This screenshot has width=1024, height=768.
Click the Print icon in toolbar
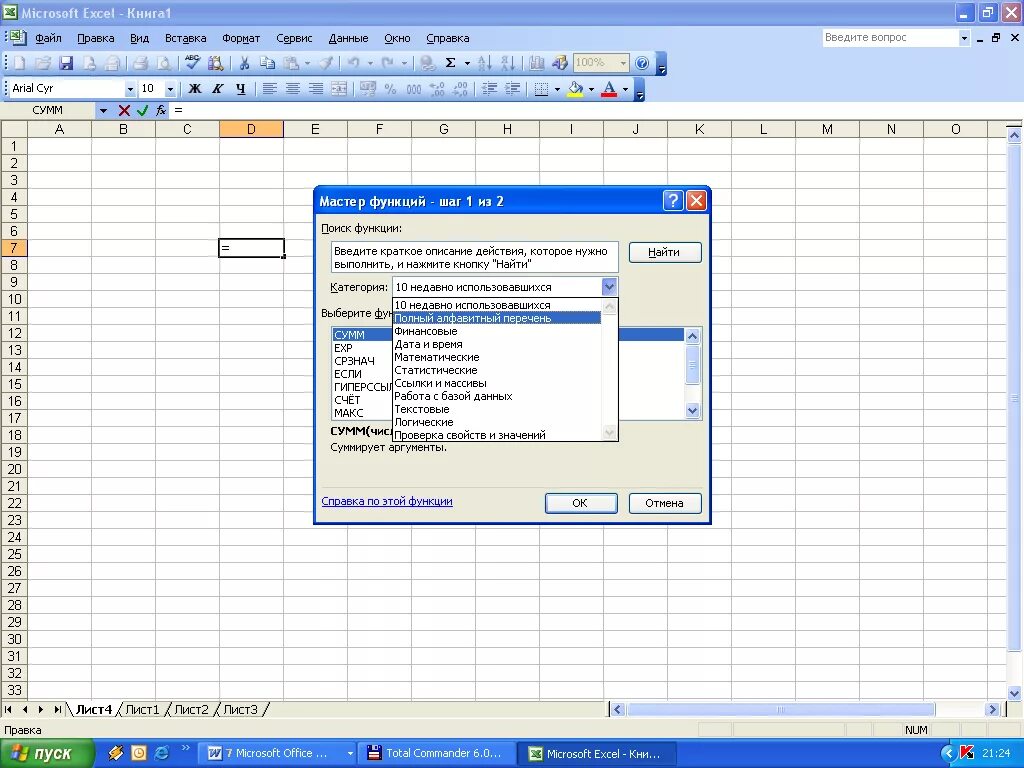point(140,63)
